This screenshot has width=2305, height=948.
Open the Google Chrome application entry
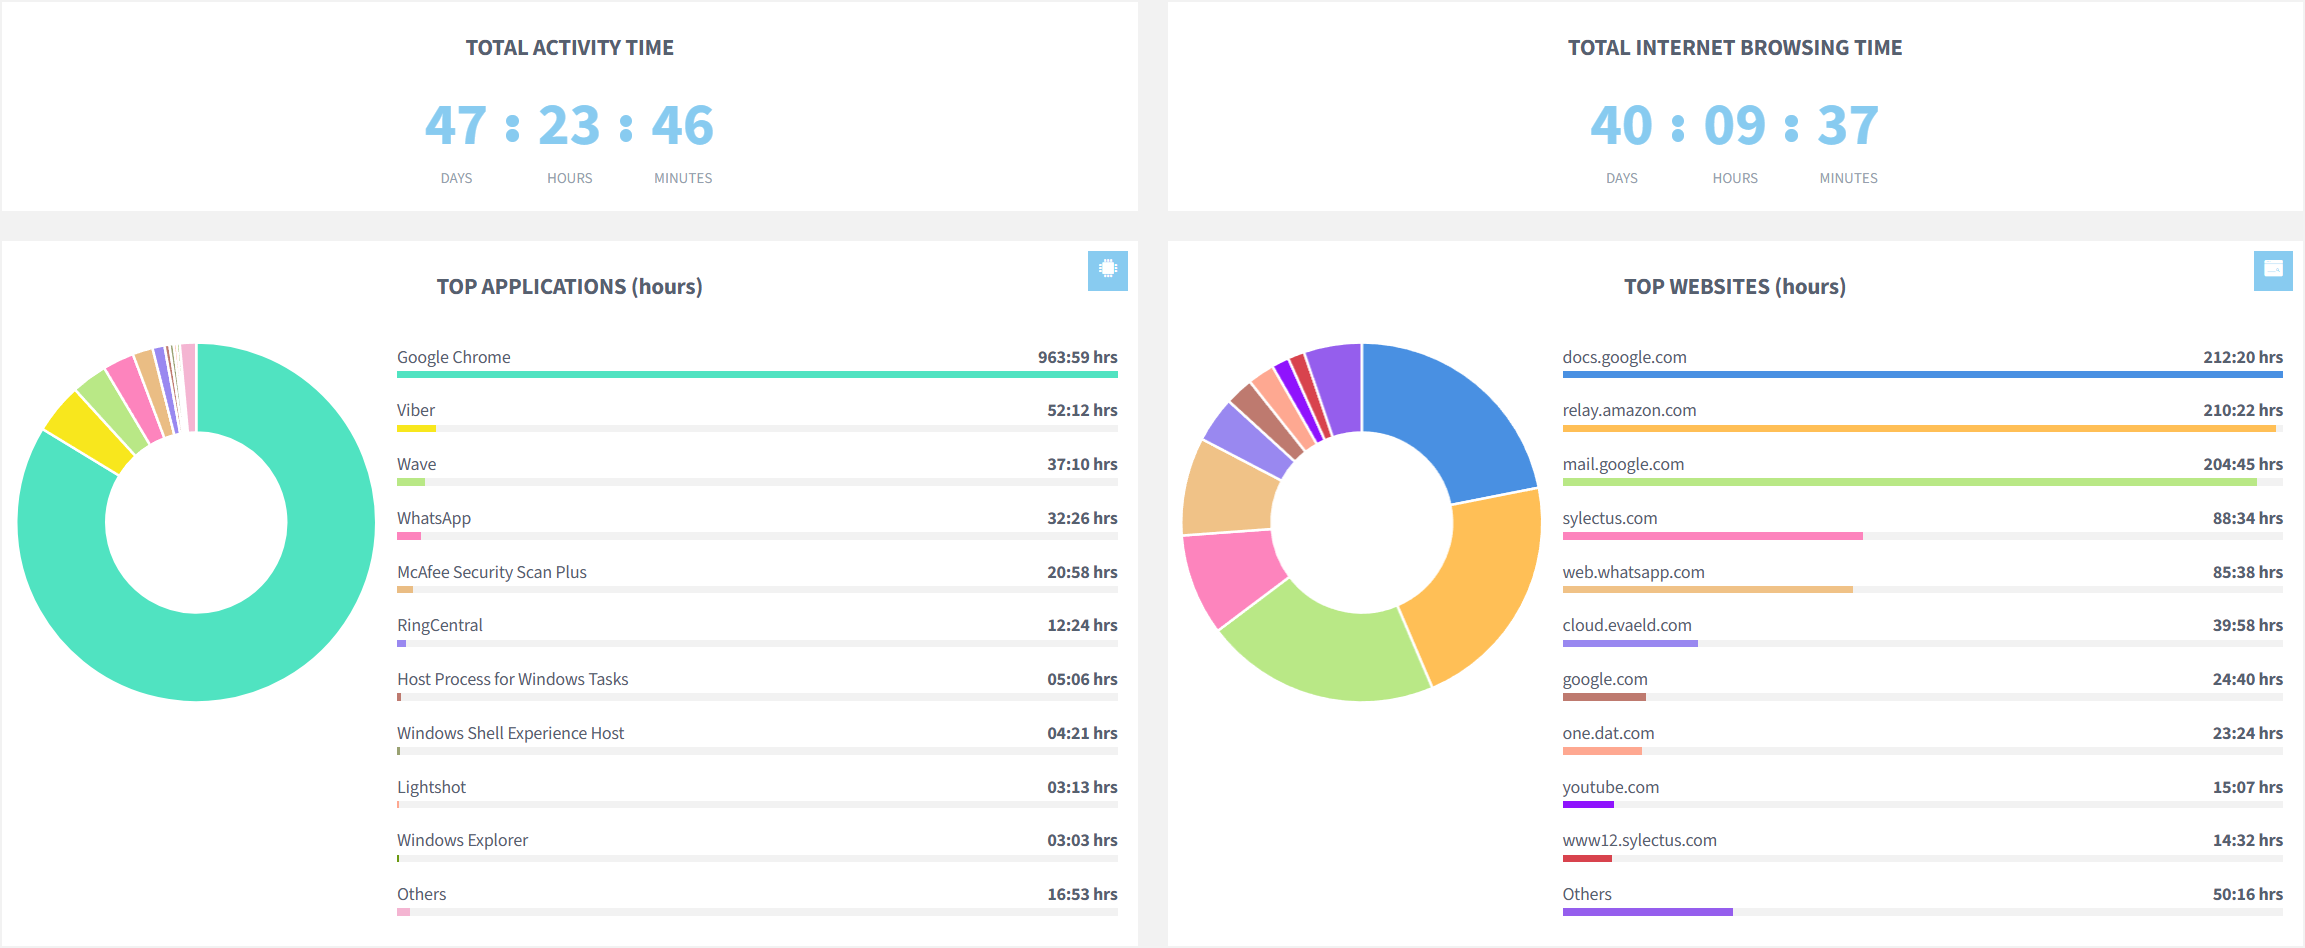point(453,357)
